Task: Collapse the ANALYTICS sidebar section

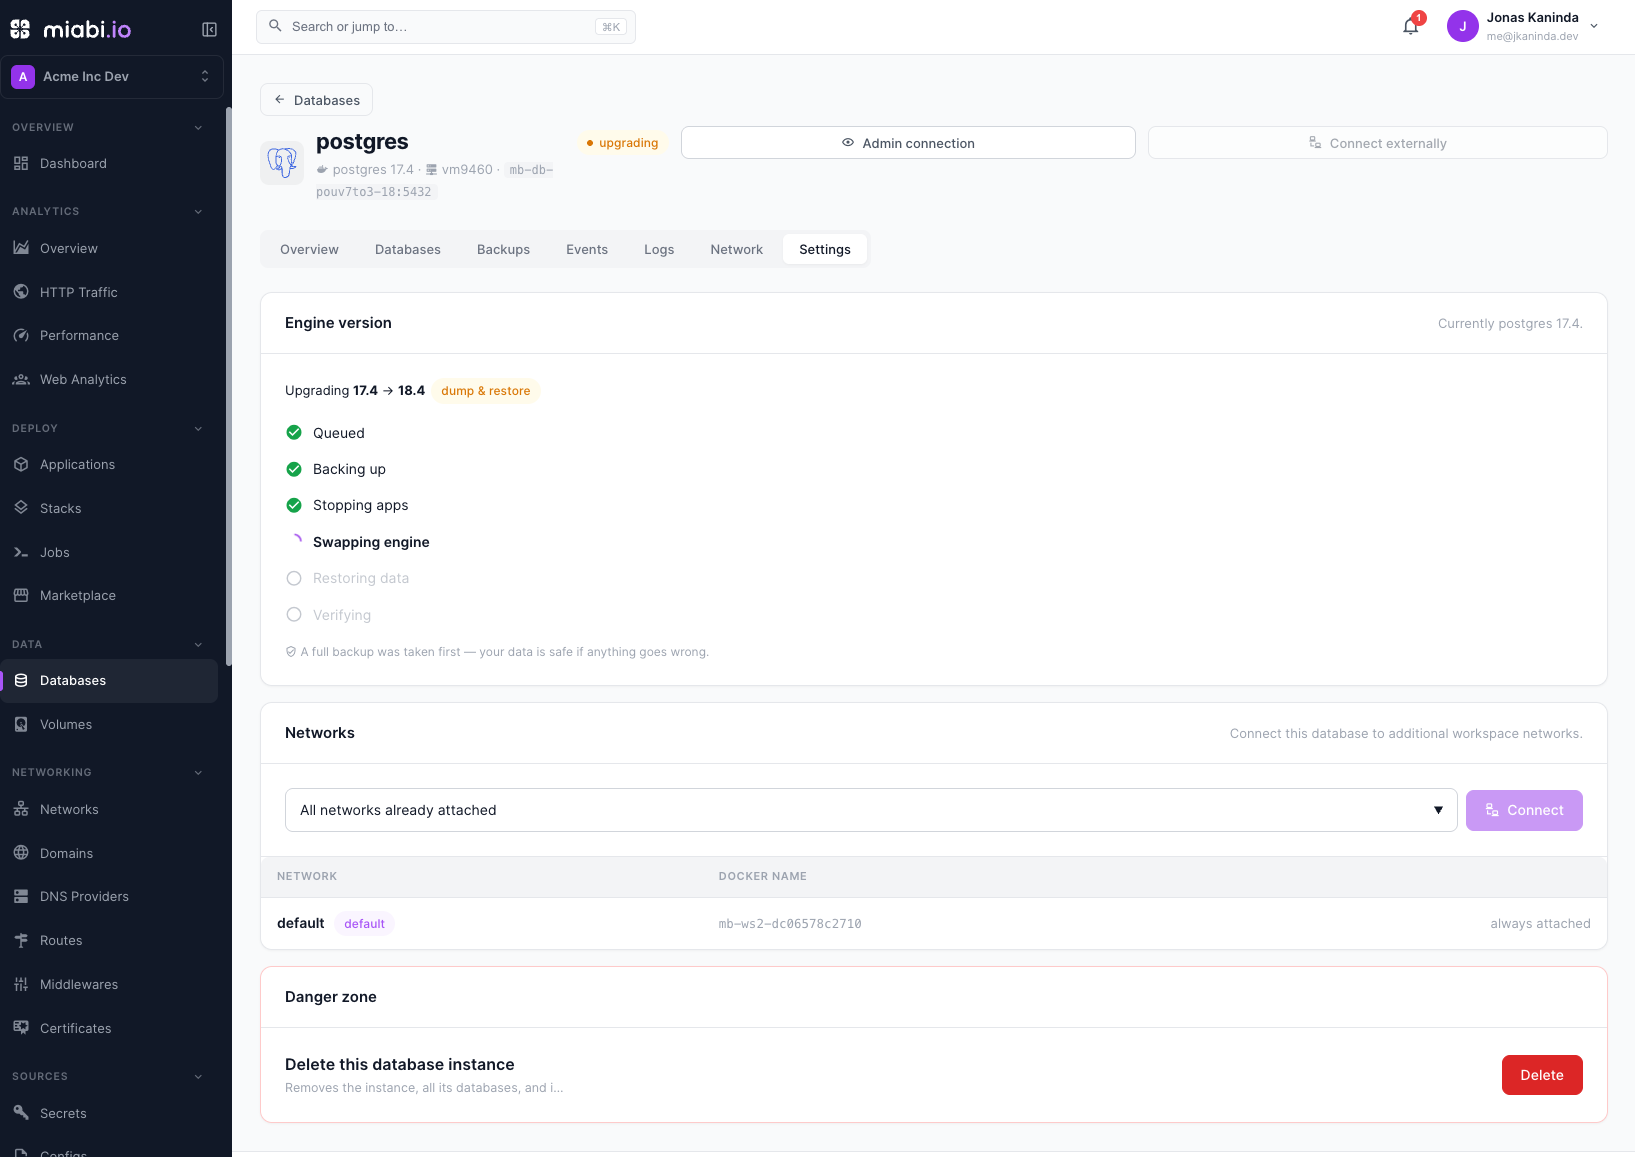Action: [x=198, y=211]
